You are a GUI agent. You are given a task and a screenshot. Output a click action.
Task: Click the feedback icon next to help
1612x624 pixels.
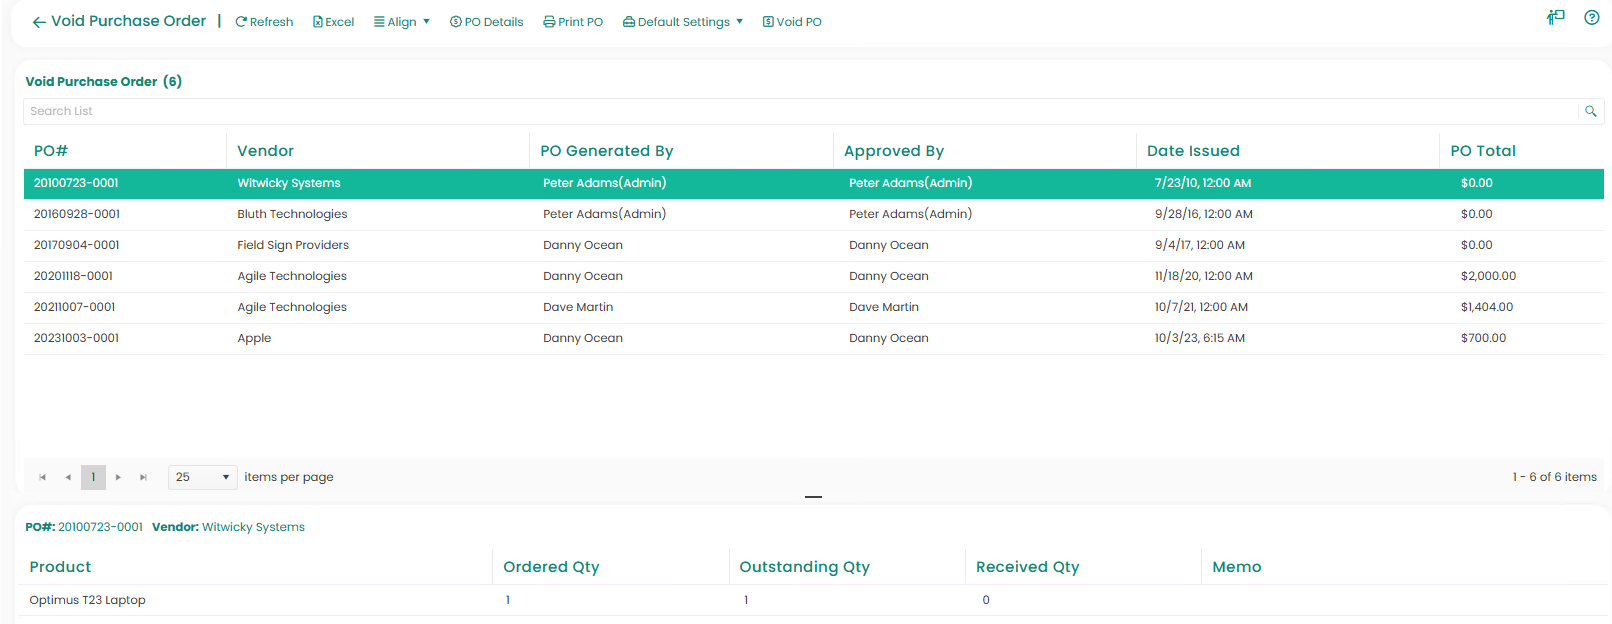coord(1555,17)
